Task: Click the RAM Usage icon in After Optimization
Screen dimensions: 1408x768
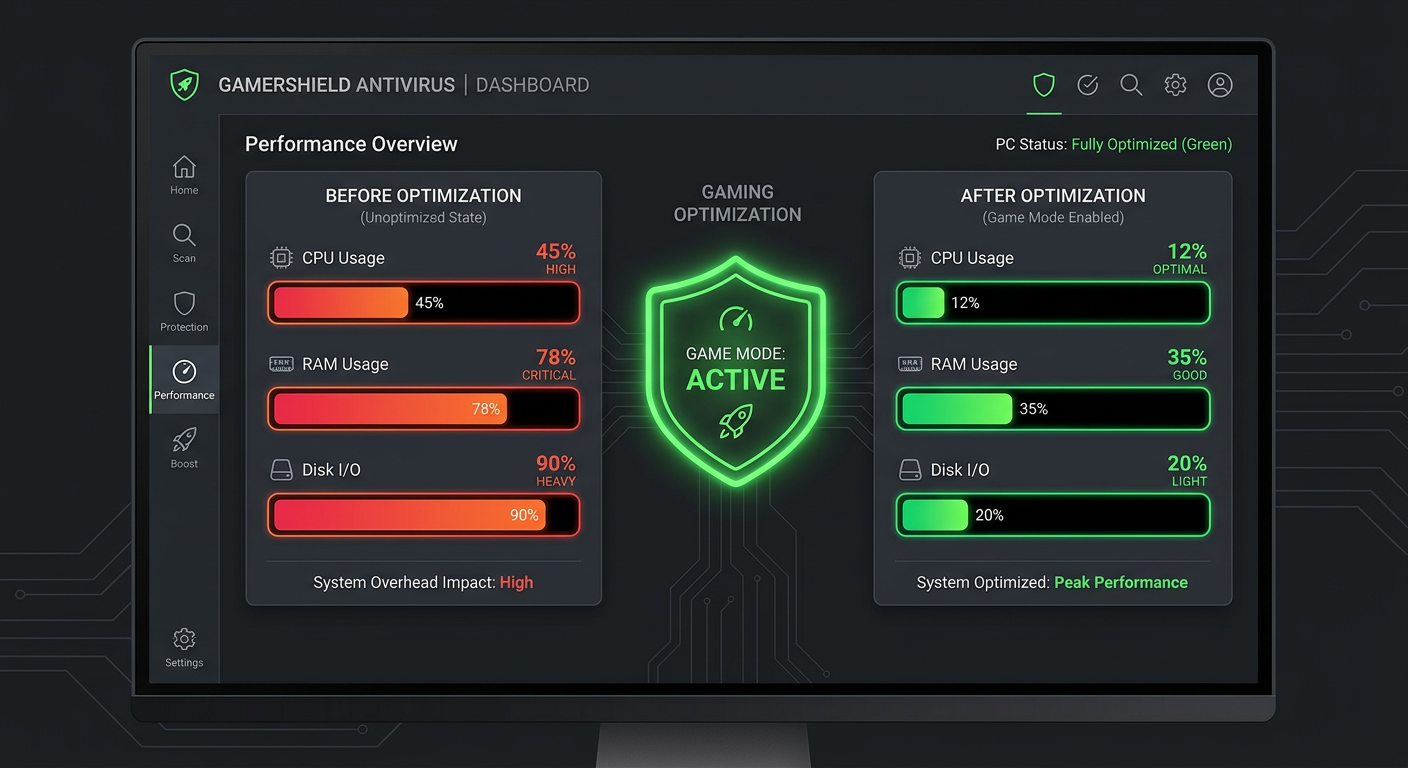Action: point(910,364)
